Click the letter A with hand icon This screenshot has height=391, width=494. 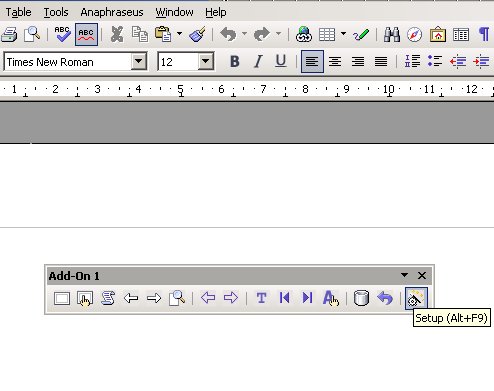coord(331,298)
